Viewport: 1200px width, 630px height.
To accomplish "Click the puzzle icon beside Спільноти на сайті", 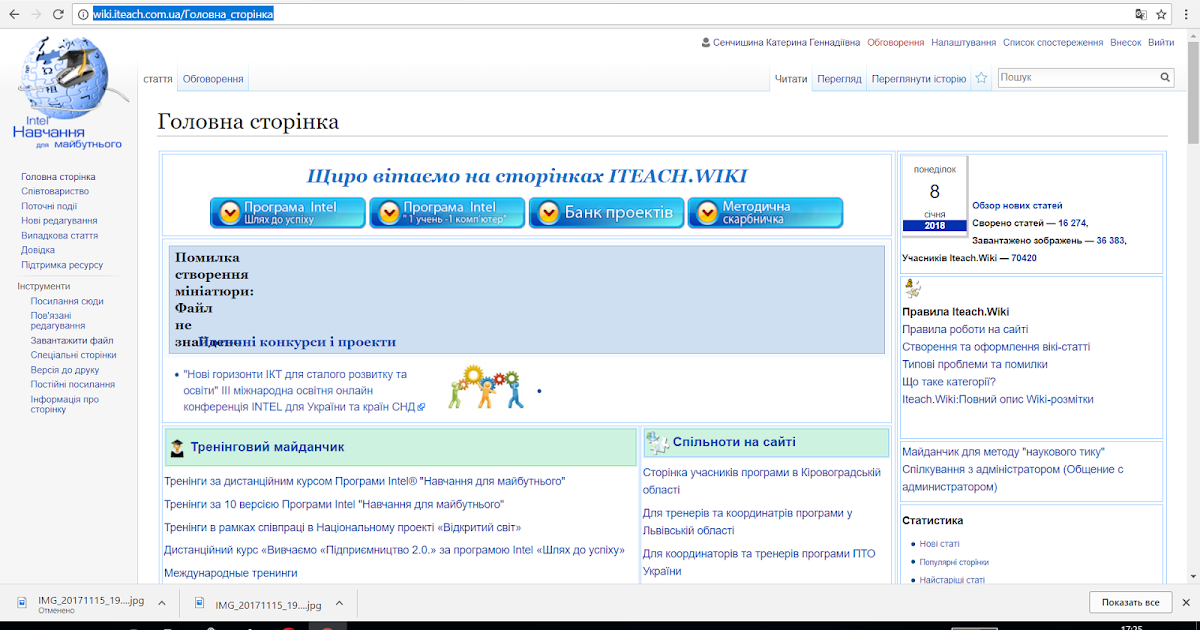I will pos(657,443).
